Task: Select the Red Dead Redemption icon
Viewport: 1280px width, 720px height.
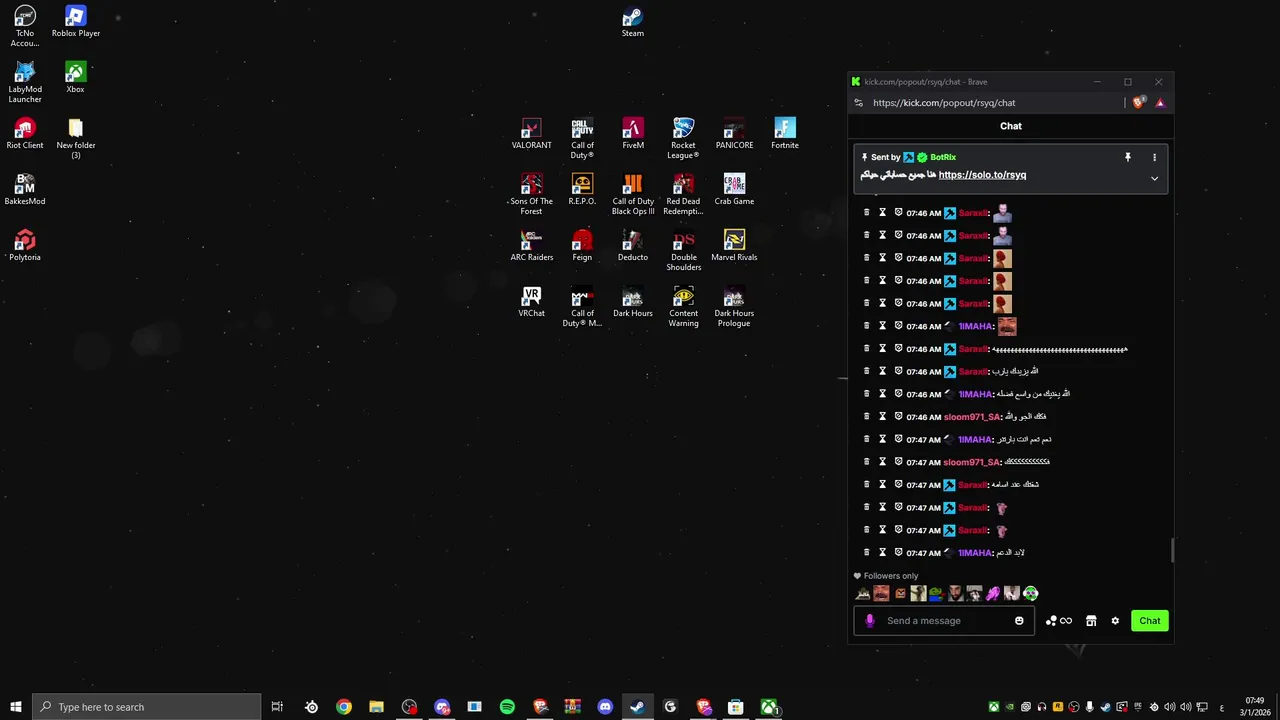Action: click(683, 195)
